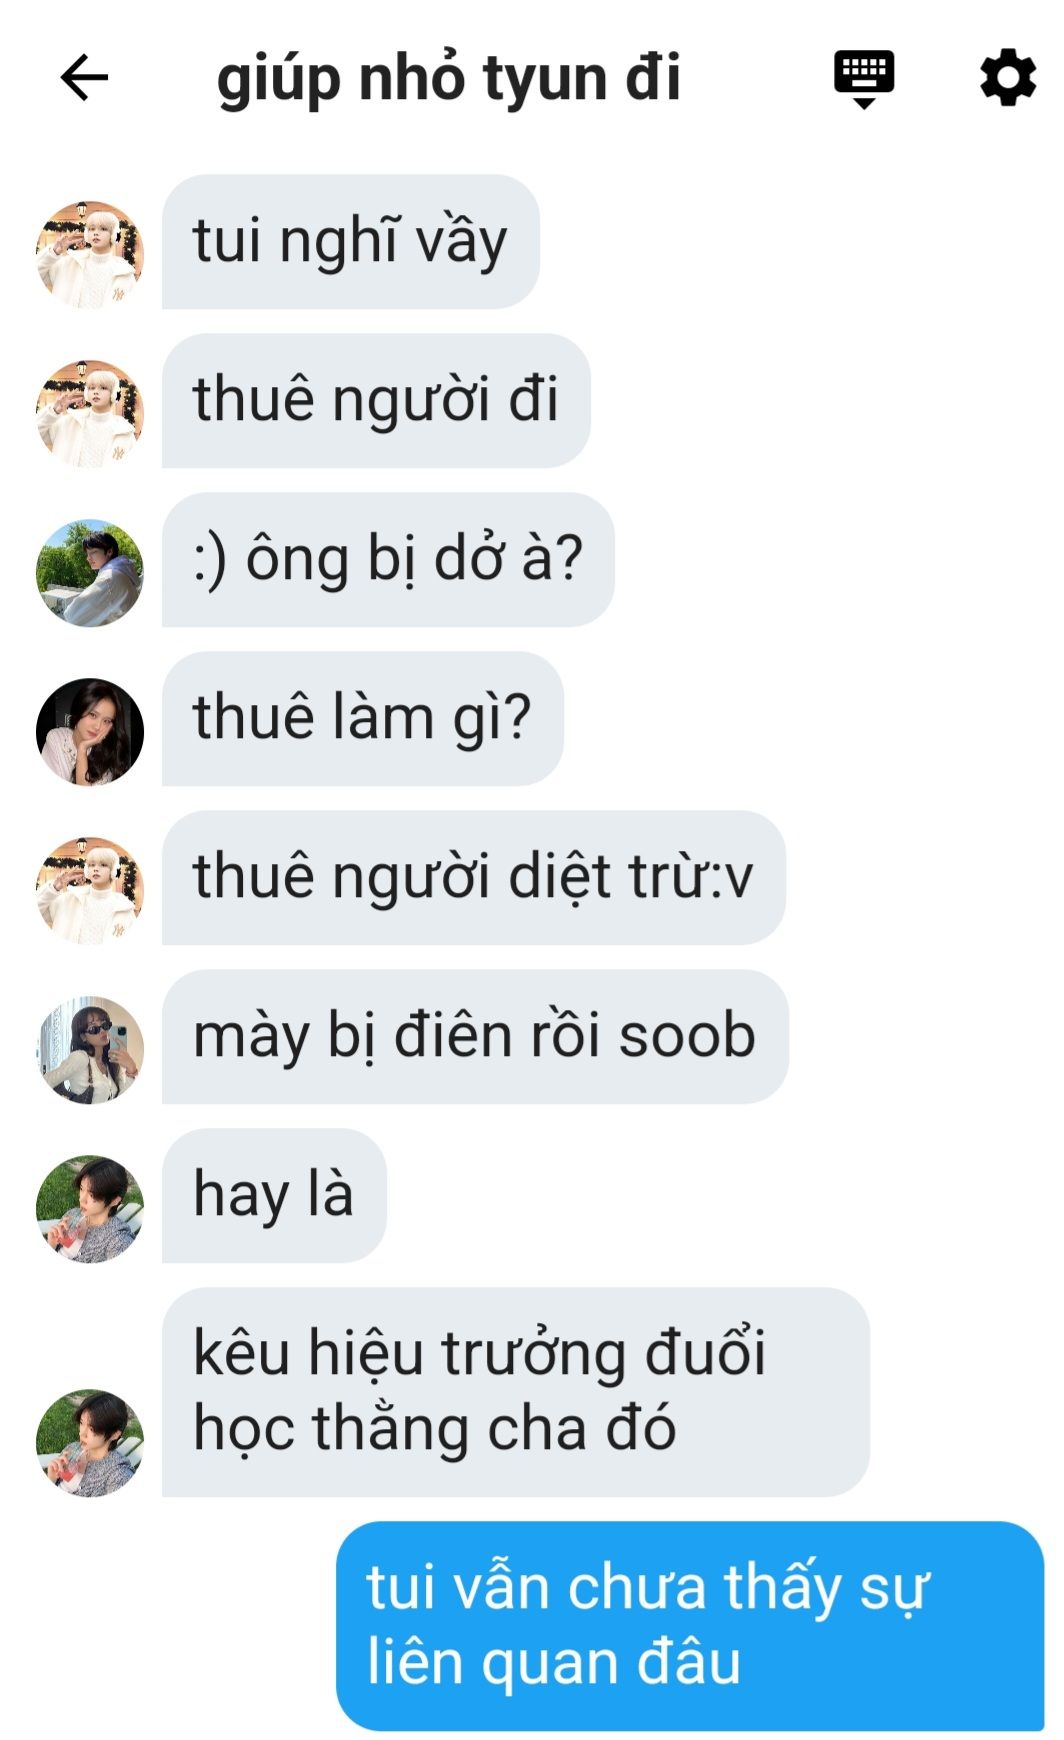1064x1740 pixels.
Task: Open the chat title 'giúp nhỏ tyun đi'
Action: pyautogui.click(x=448, y=78)
